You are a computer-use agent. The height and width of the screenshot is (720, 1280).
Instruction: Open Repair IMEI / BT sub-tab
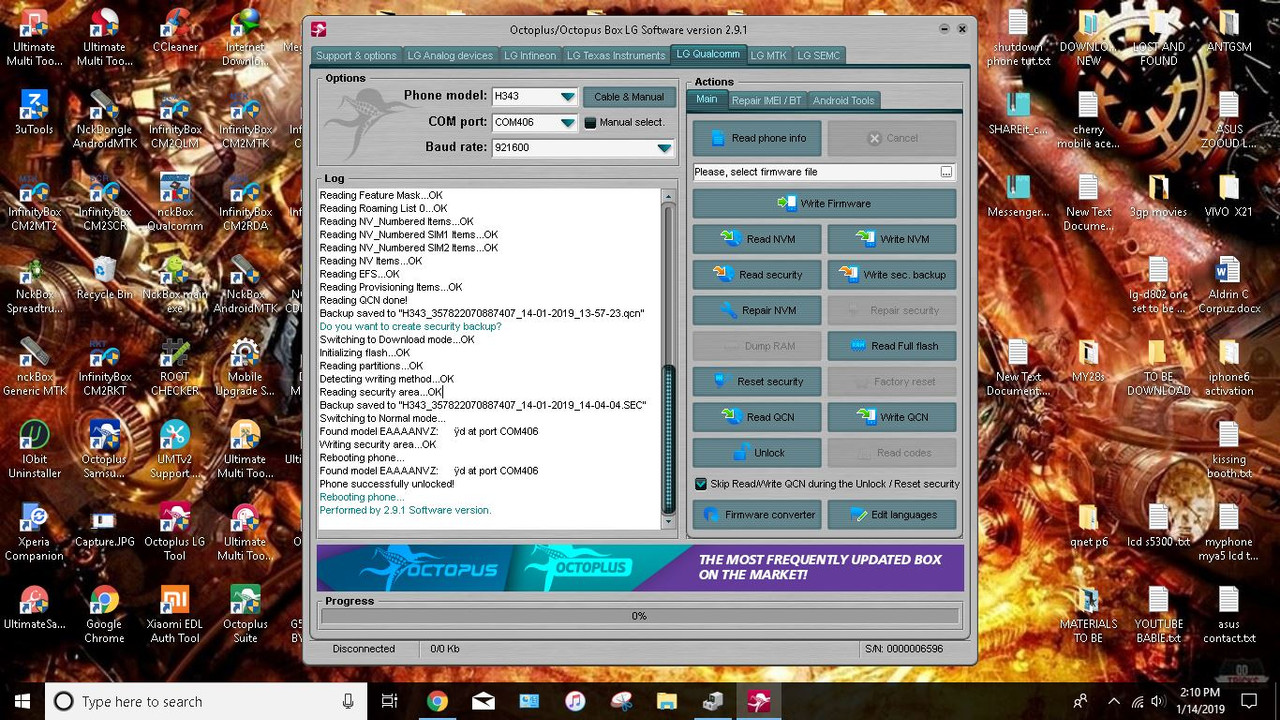pyautogui.click(x=766, y=100)
